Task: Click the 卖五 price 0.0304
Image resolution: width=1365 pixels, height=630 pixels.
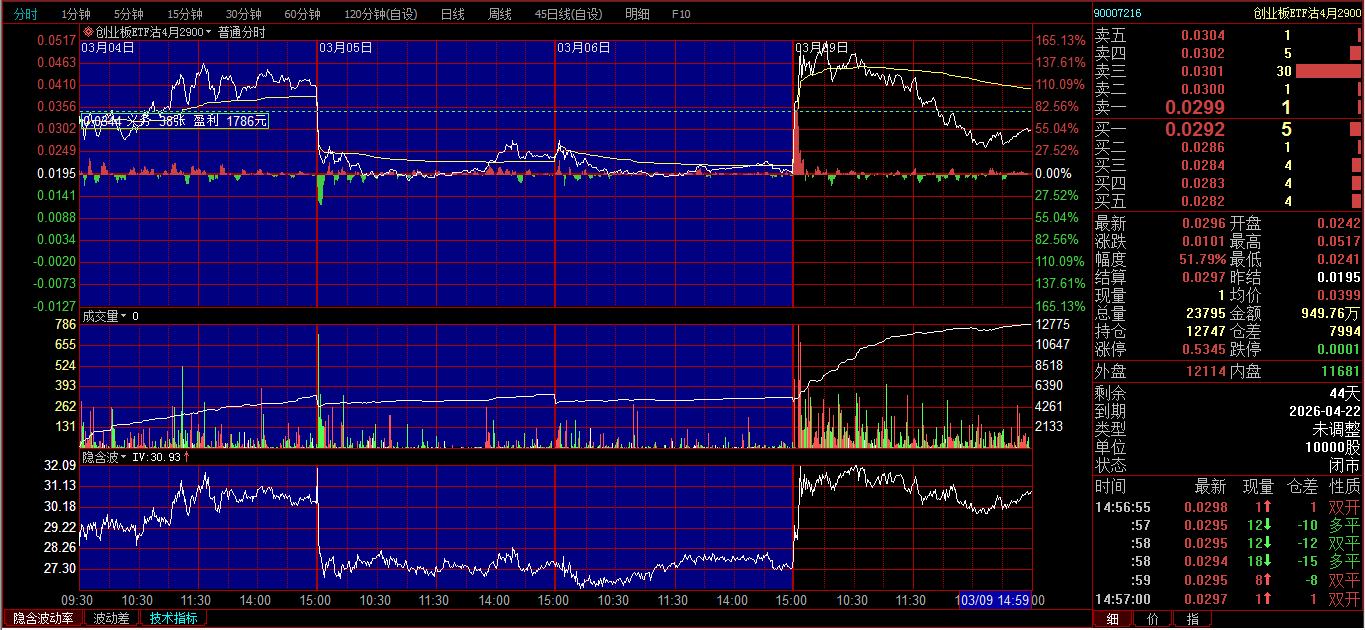Action: (x=1203, y=35)
